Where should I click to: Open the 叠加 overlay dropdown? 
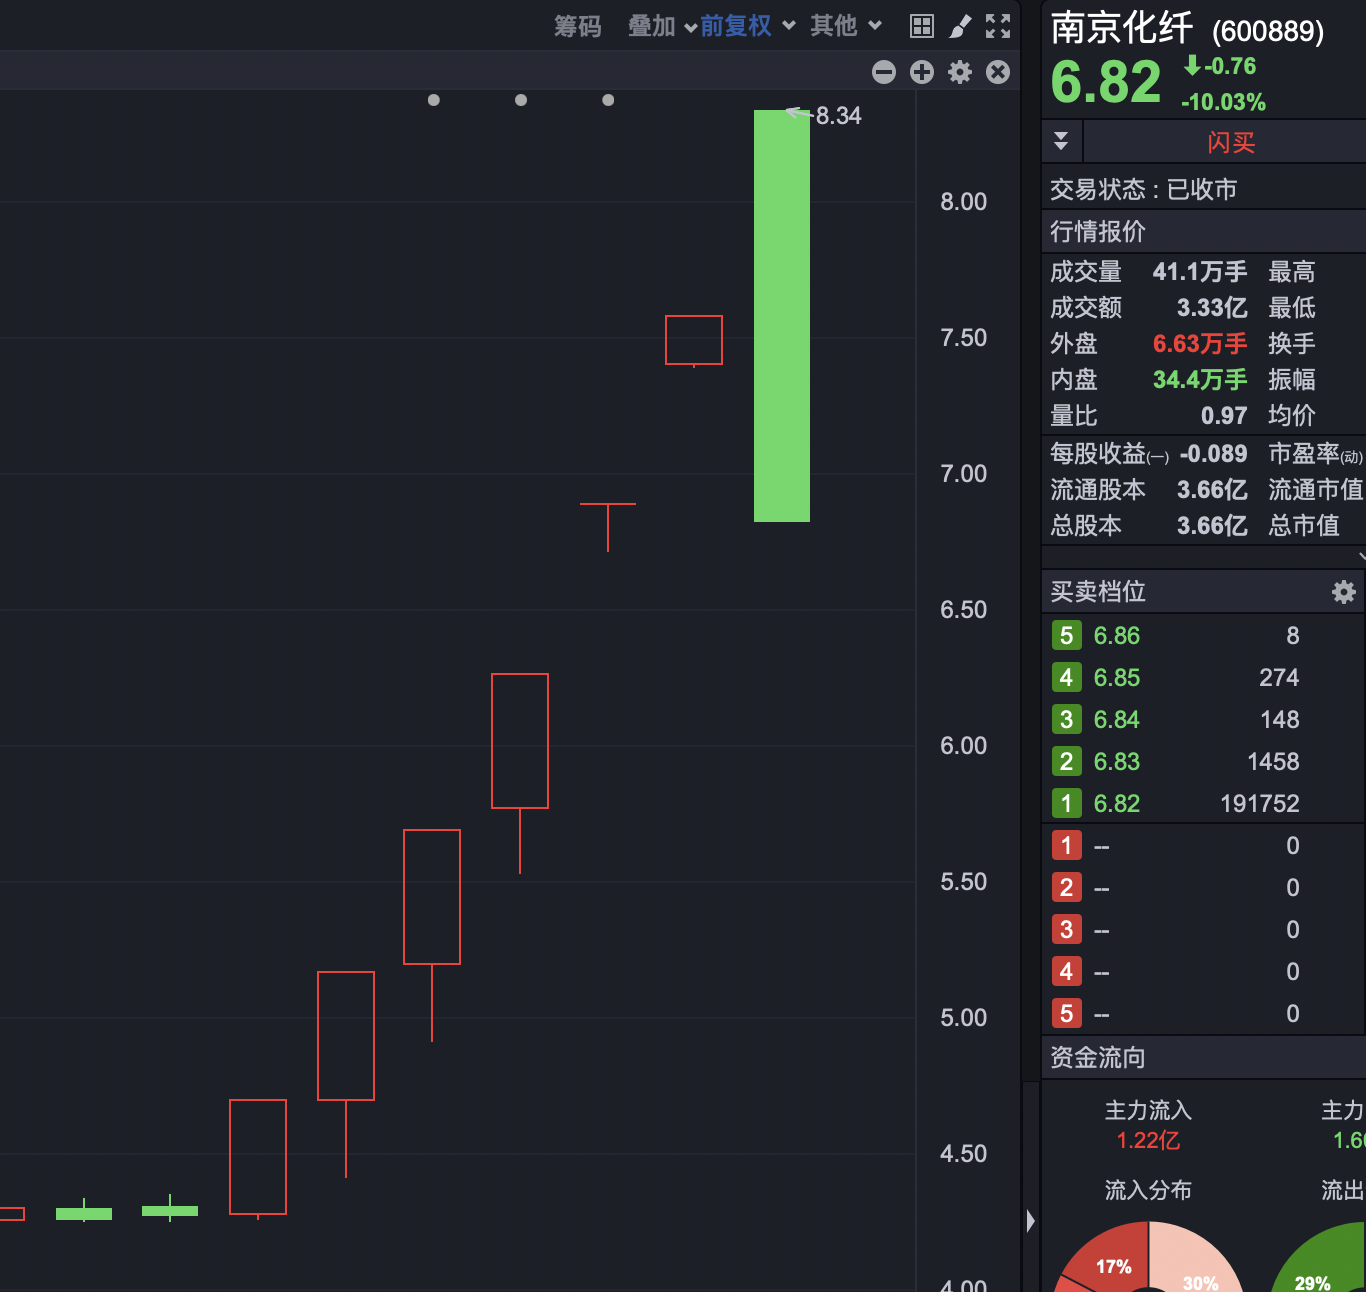pos(662,26)
